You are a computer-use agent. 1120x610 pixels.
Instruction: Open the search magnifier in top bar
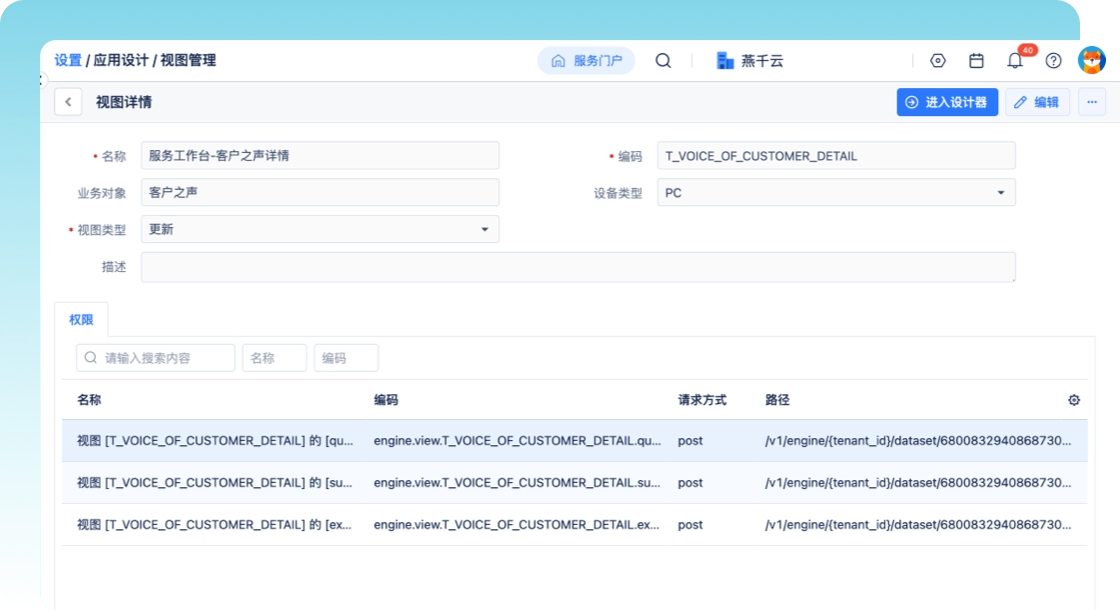(x=663, y=61)
